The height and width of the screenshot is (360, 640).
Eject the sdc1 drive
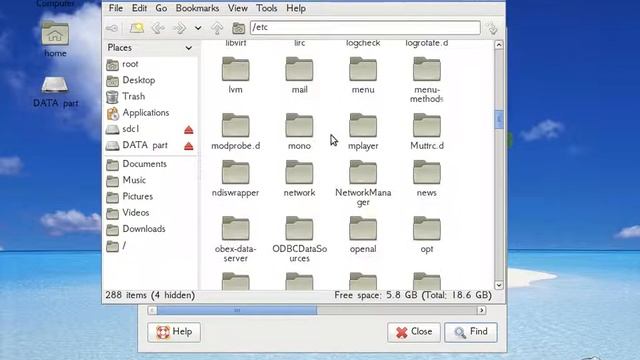188,130
